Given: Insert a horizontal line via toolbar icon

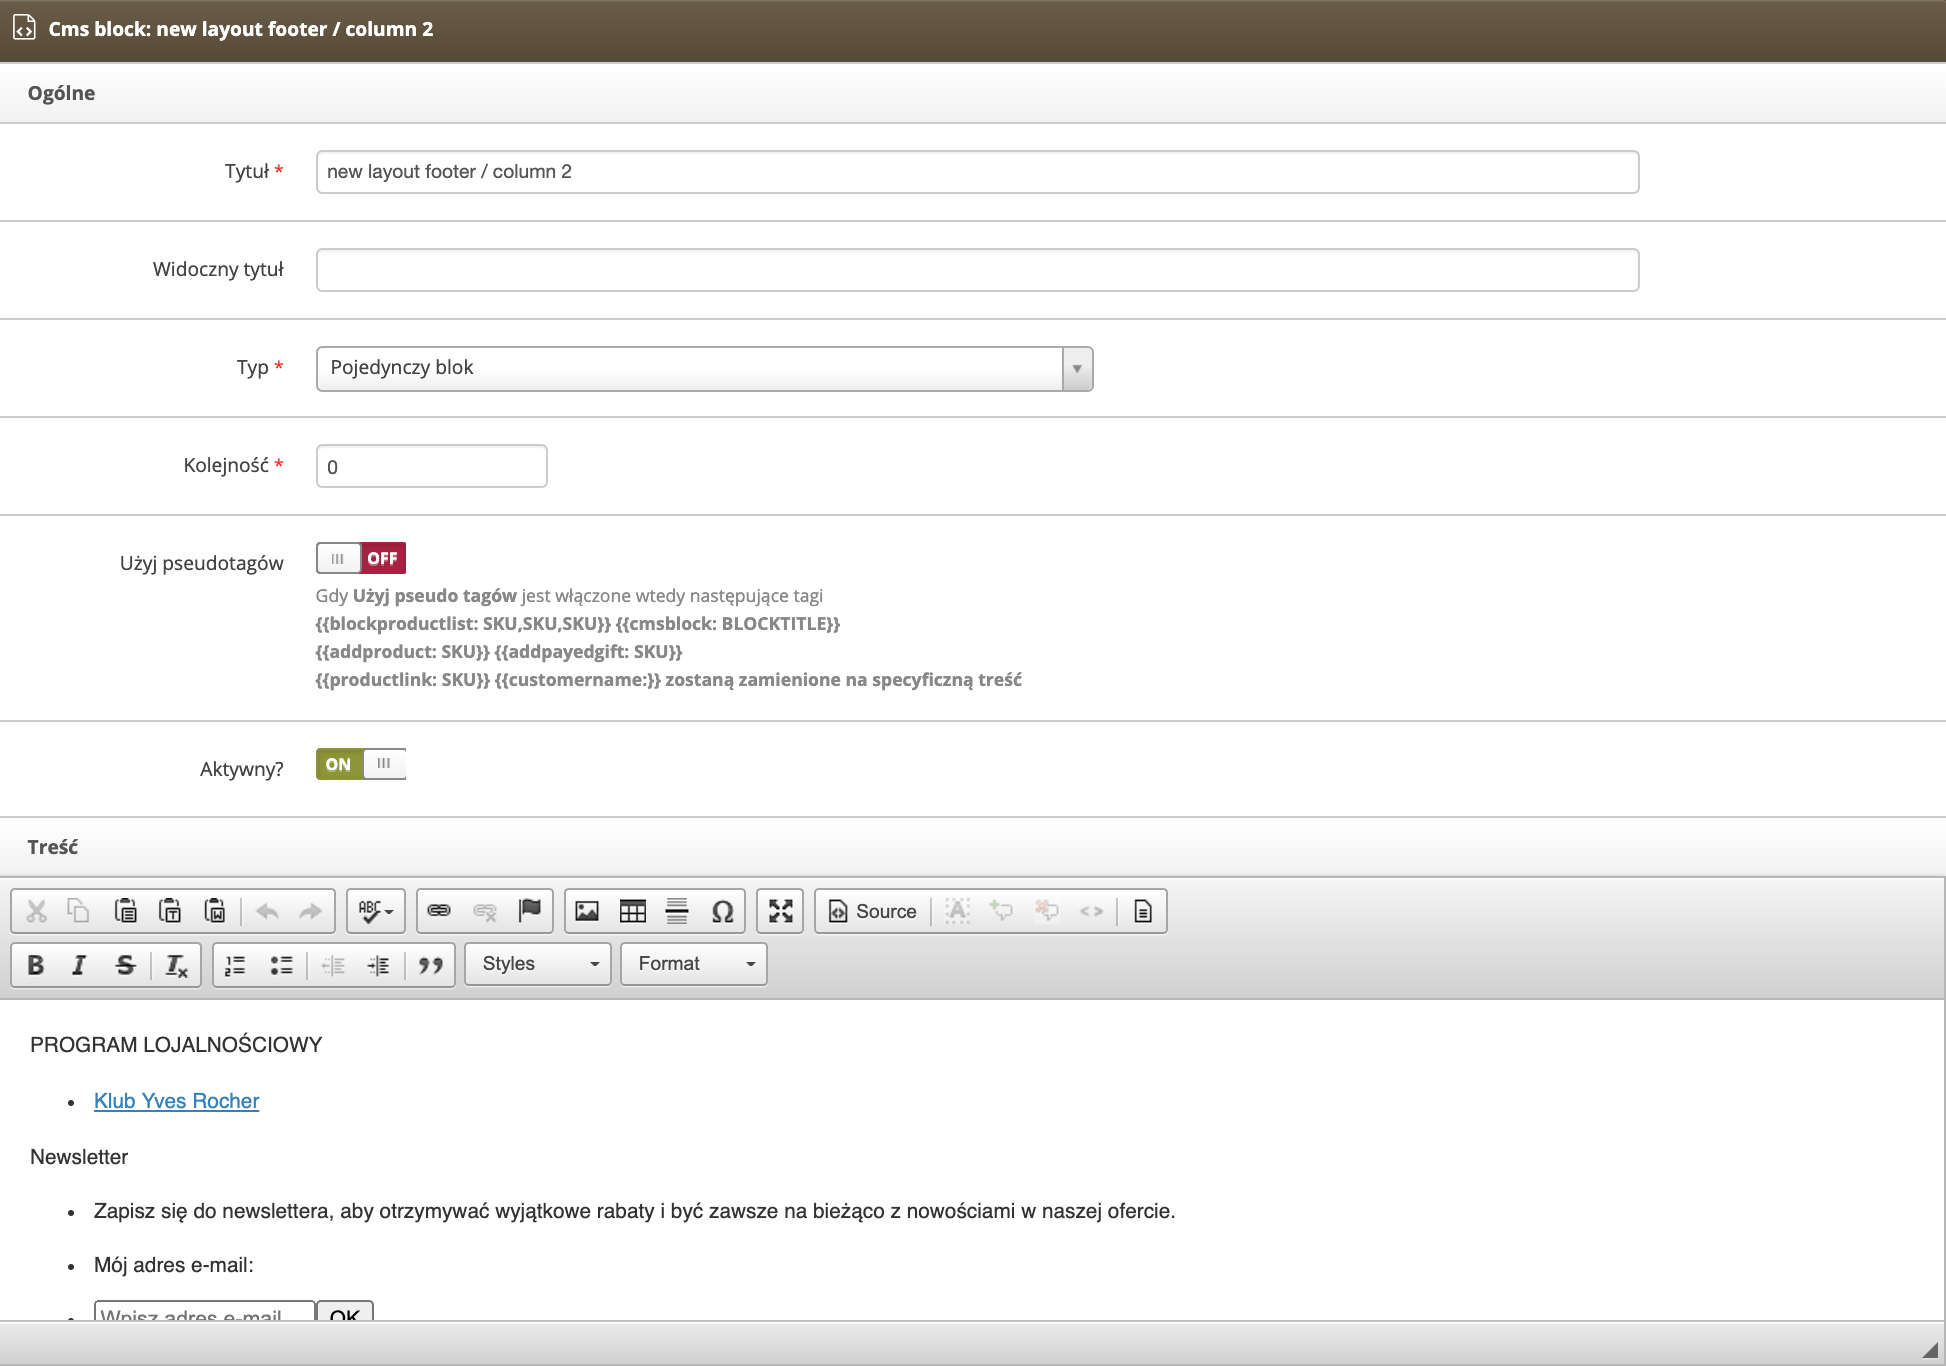Looking at the screenshot, I should 677,911.
